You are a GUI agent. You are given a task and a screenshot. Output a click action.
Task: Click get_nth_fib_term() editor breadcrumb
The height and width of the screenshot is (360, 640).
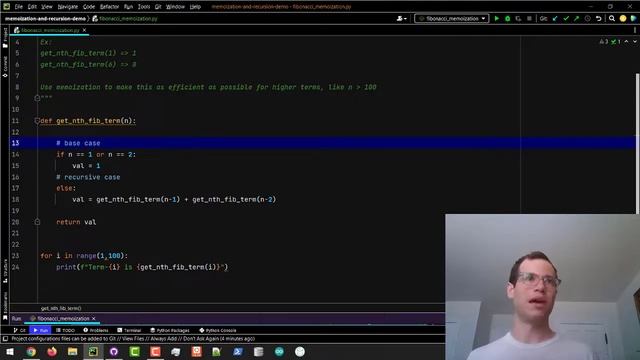click(x=61, y=308)
